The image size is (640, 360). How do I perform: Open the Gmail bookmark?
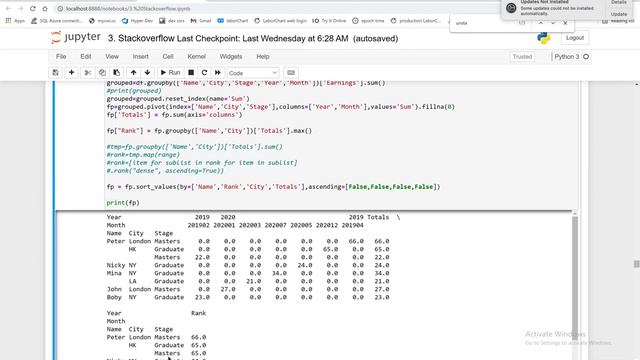[x=201, y=21]
